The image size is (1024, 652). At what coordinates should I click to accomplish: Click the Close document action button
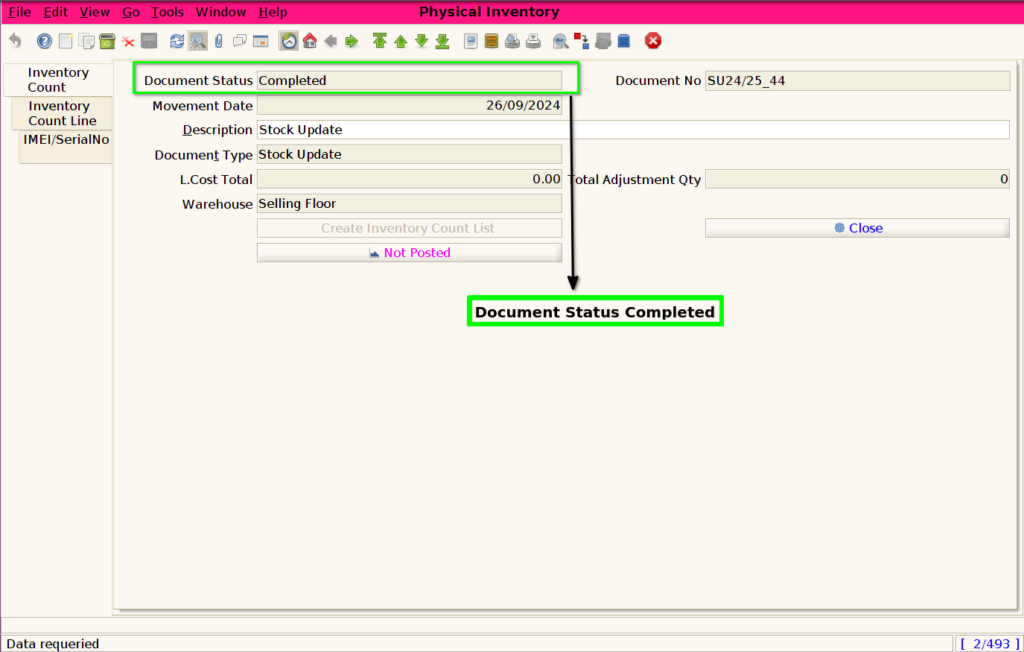pos(857,228)
